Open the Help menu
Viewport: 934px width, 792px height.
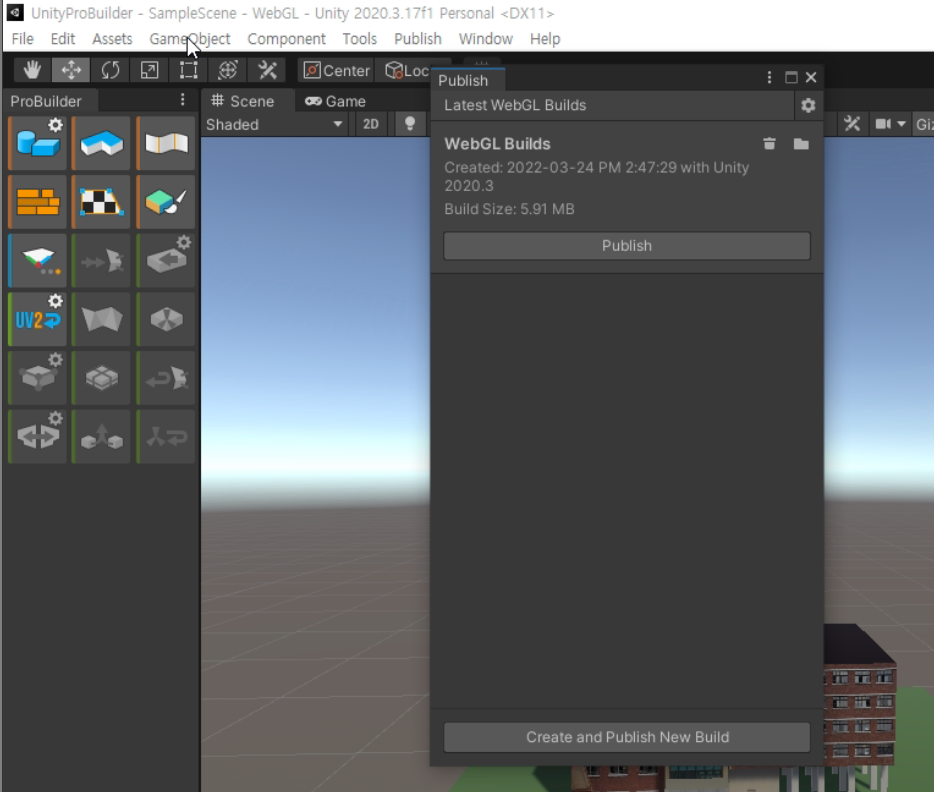click(545, 39)
